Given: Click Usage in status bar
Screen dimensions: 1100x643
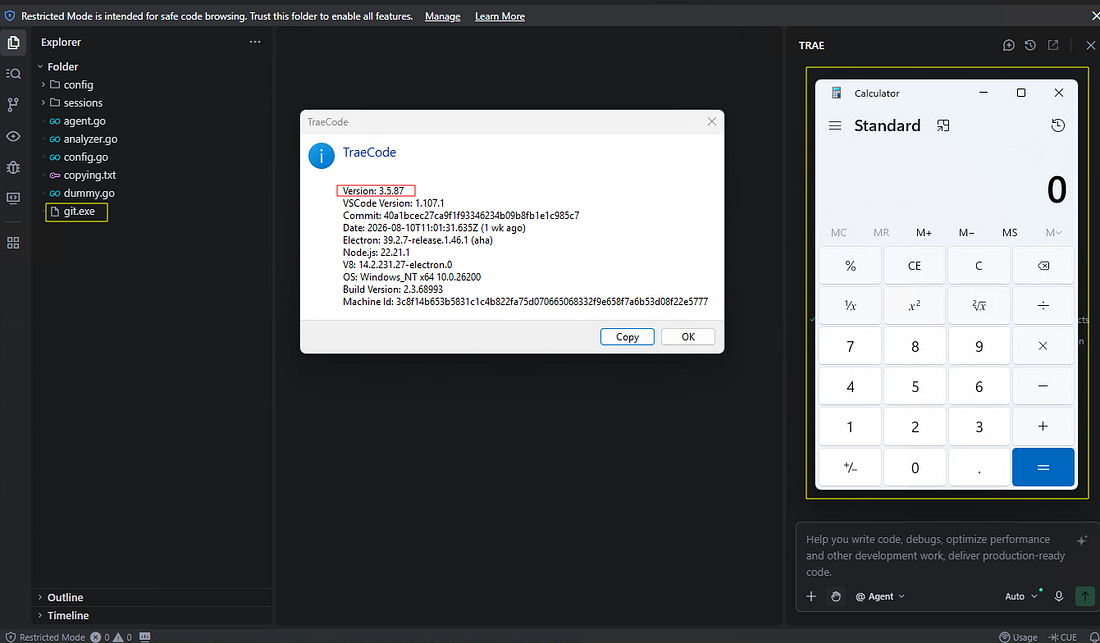Looking at the screenshot, I should pos(1018,637).
